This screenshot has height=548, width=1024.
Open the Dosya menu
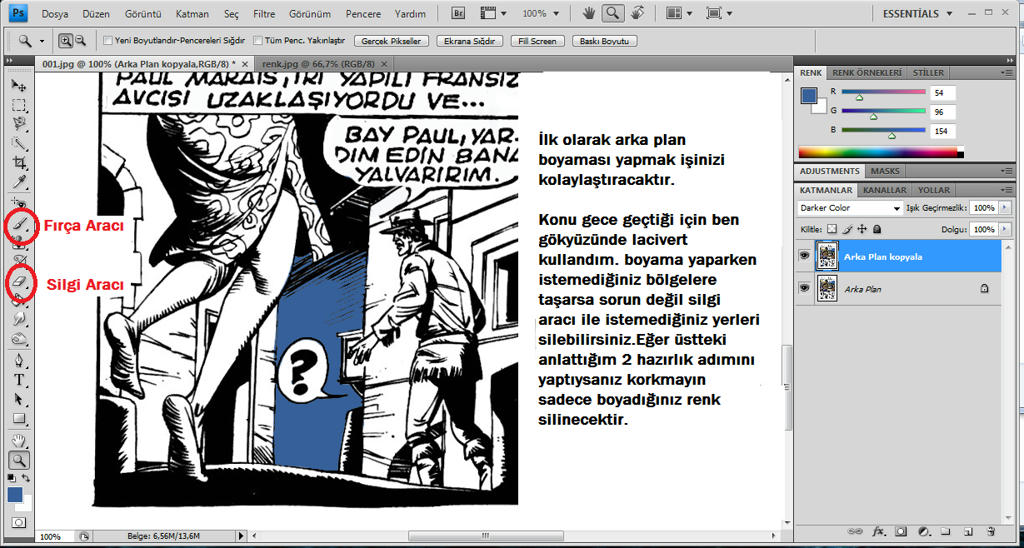[55, 13]
